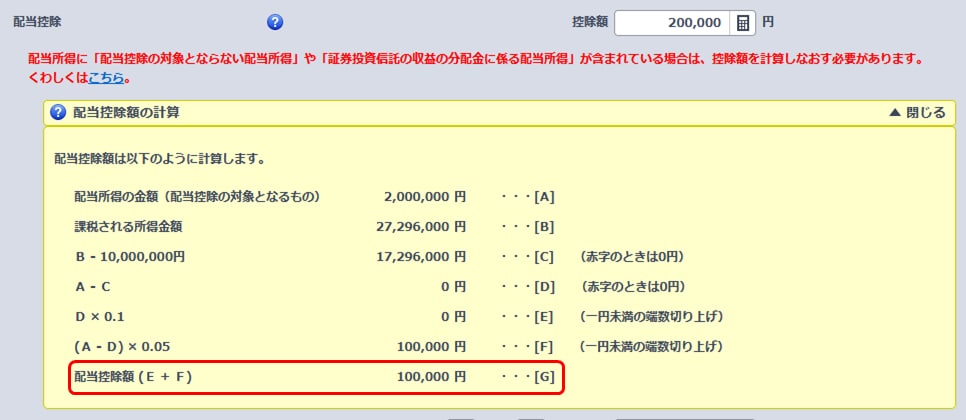Click the 控除額 label text
The height and width of the screenshot is (420, 966).
pyautogui.click(x=587, y=20)
